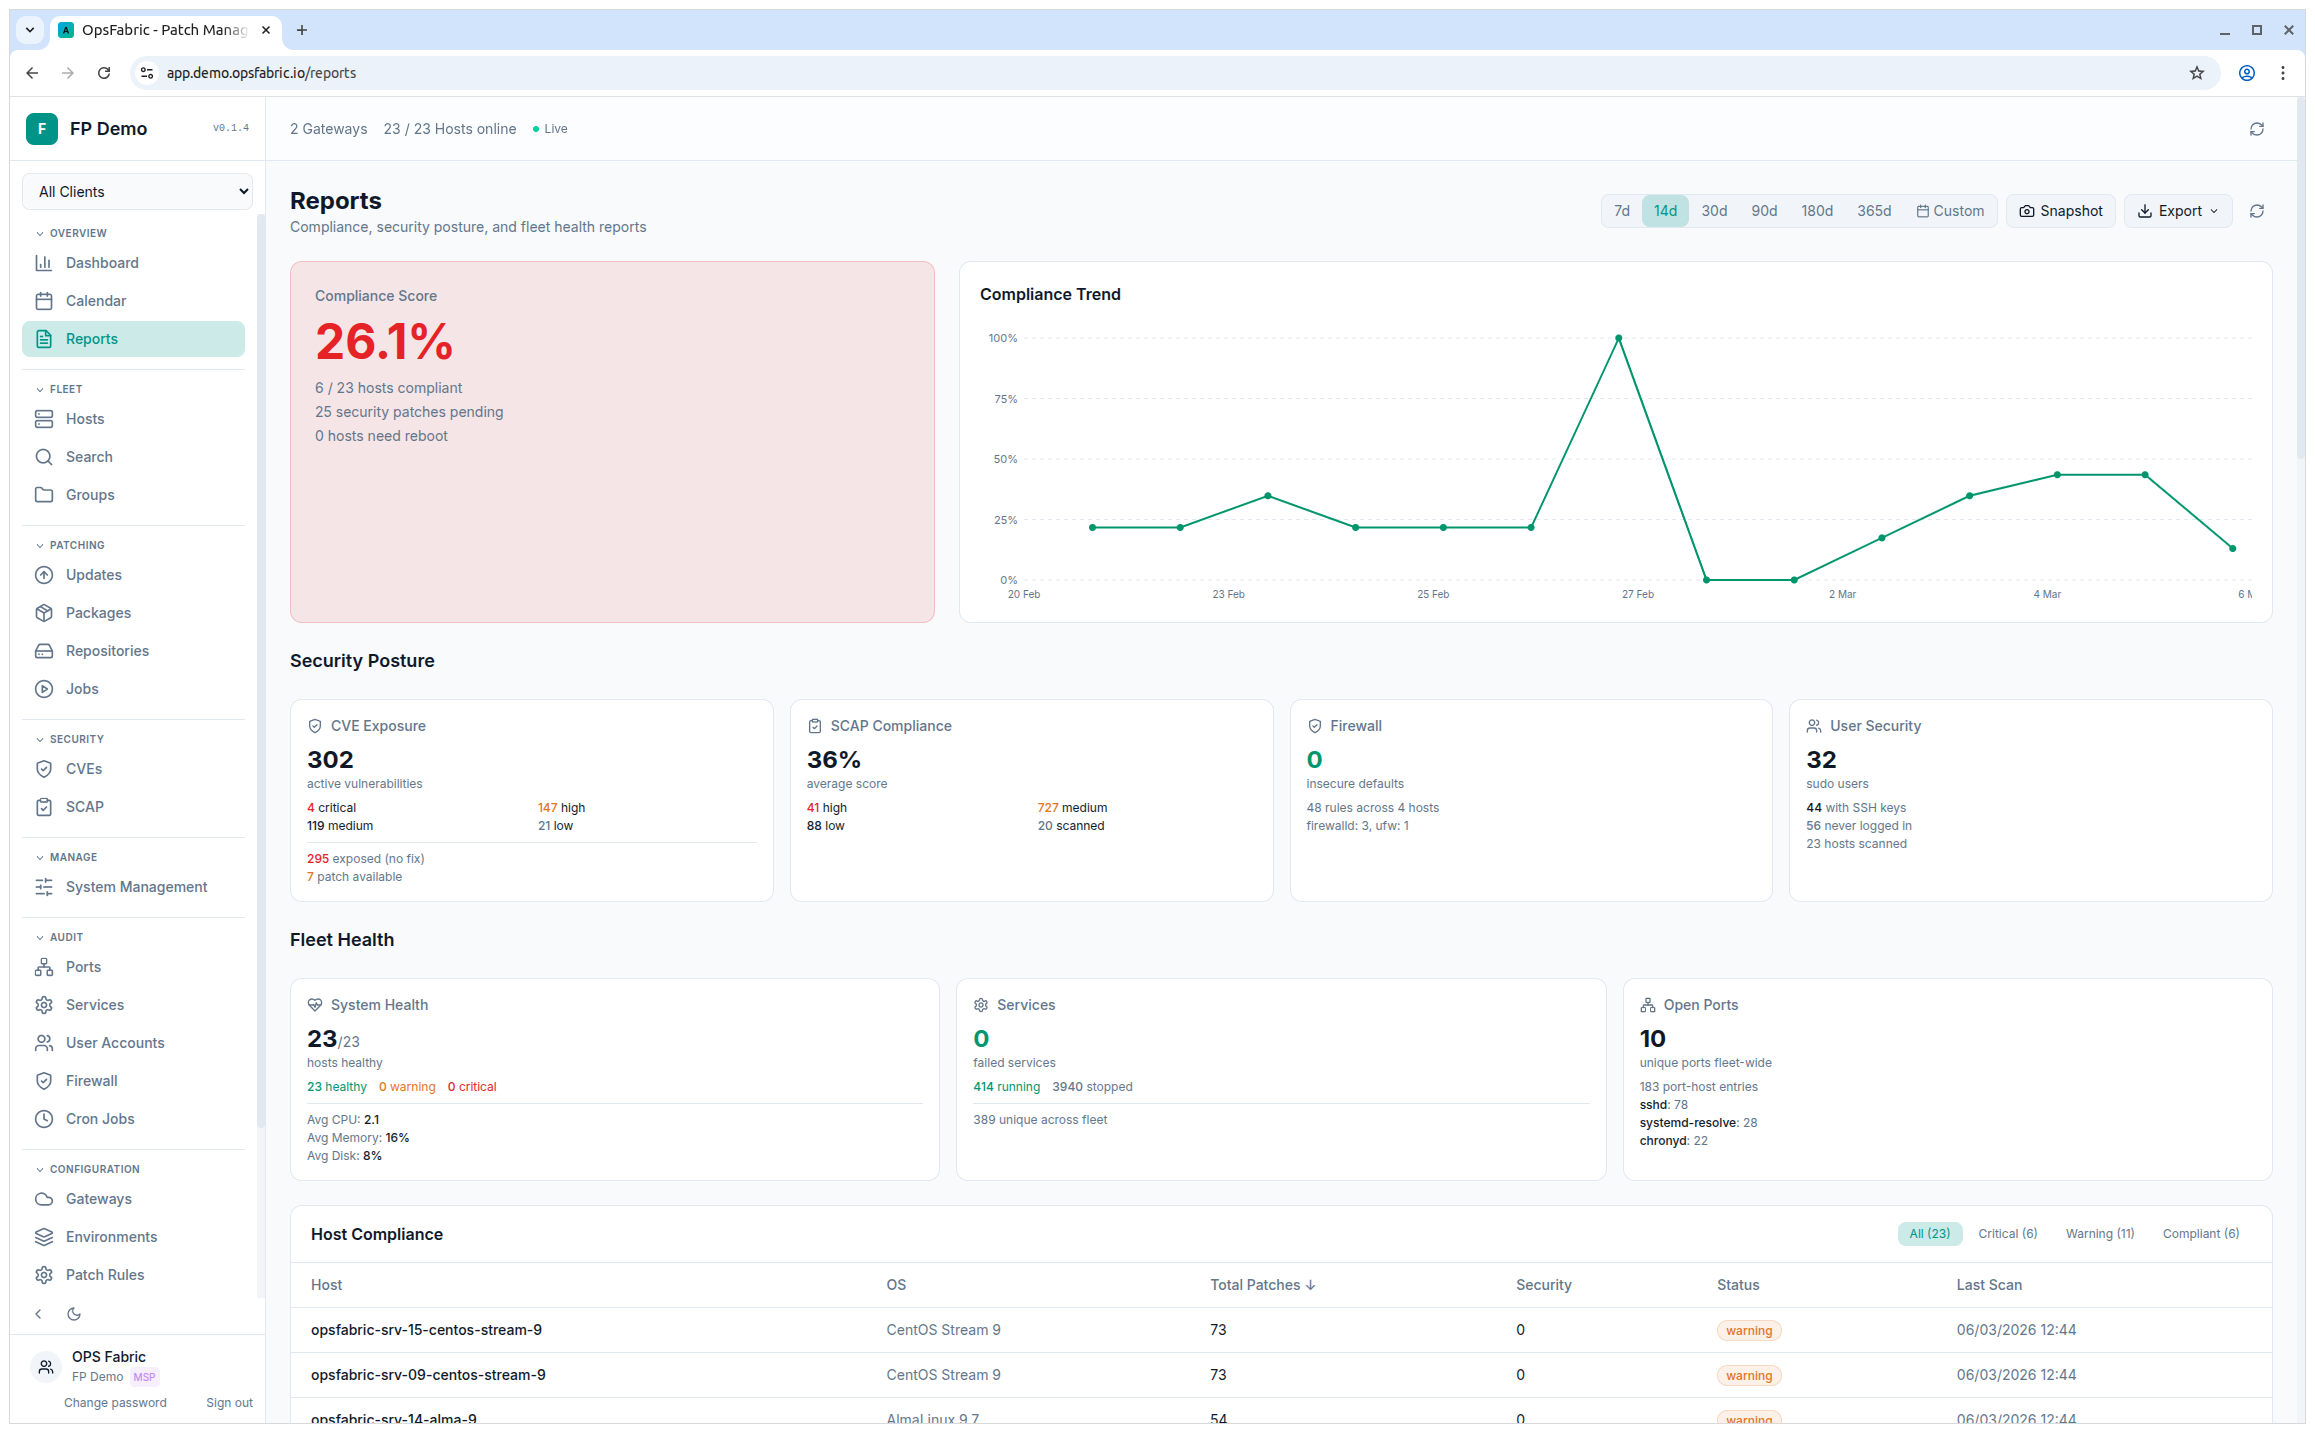
Task: Open the All Clients dropdown
Action: tap(137, 191)
